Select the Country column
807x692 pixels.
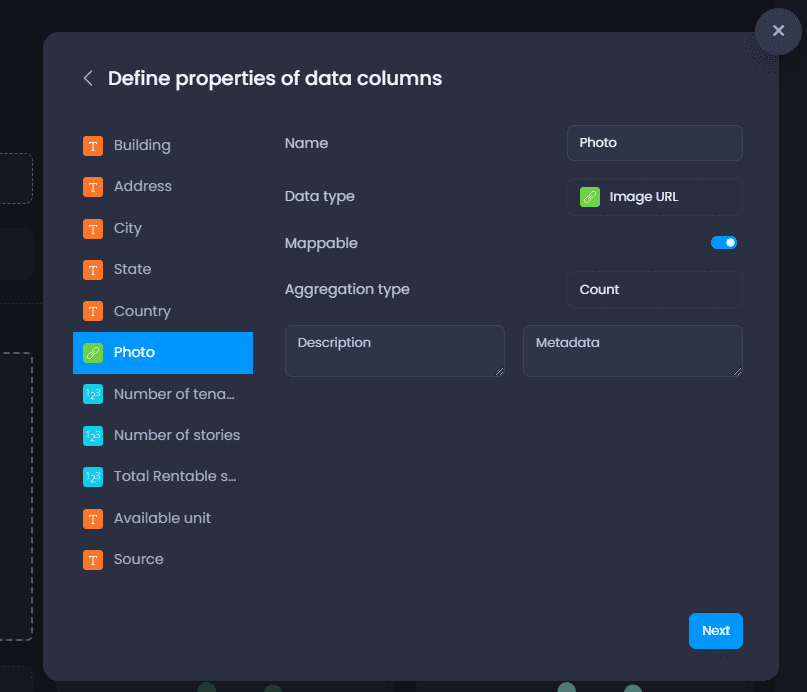[163, 311]
